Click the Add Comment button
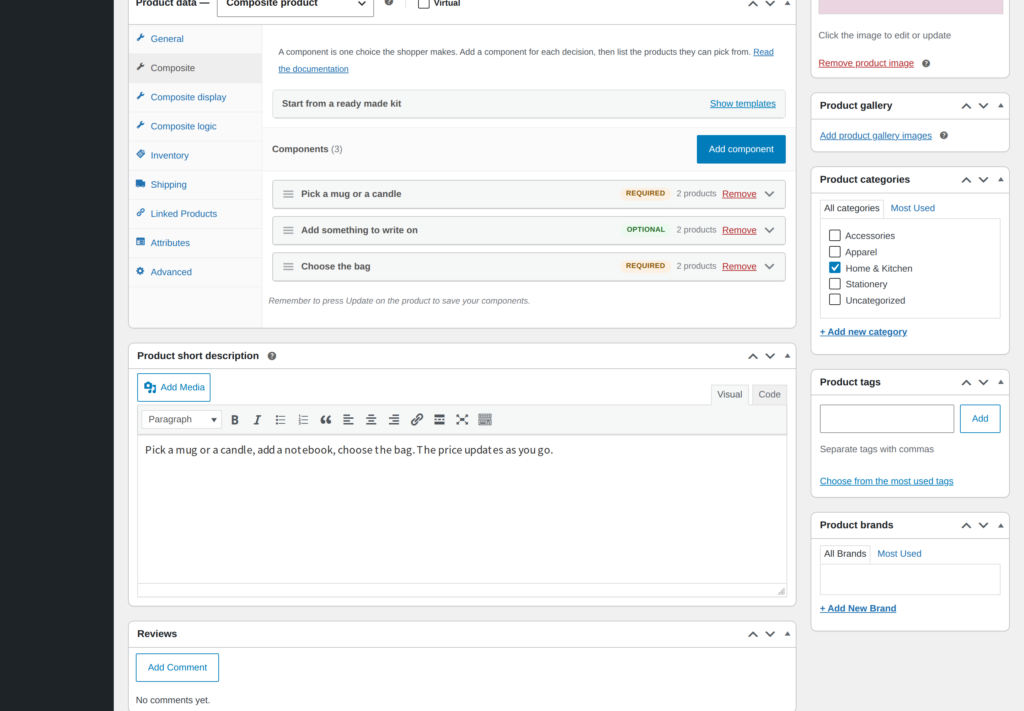 pyautogui.click(x=177, y=667)
